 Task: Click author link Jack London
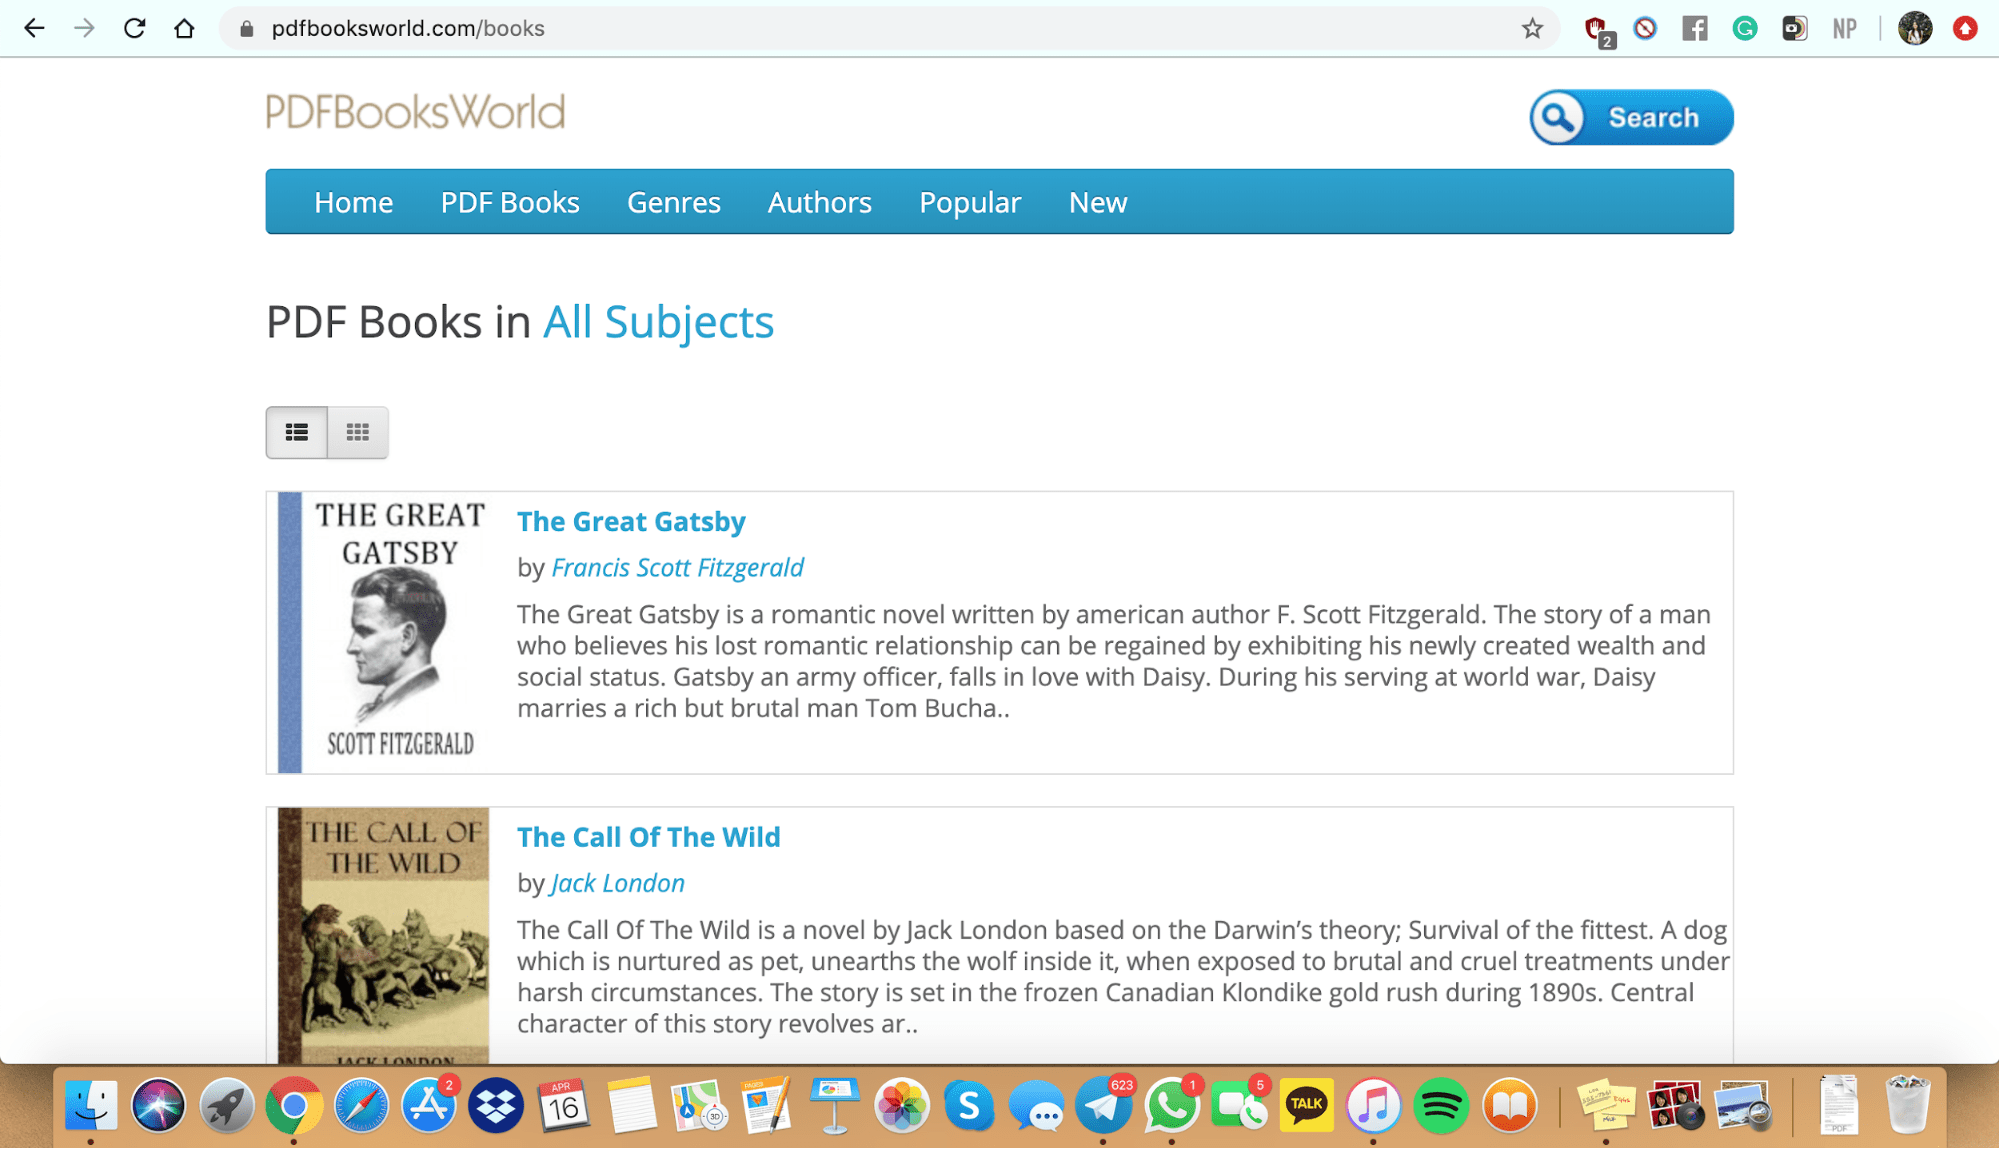point(617,883)
